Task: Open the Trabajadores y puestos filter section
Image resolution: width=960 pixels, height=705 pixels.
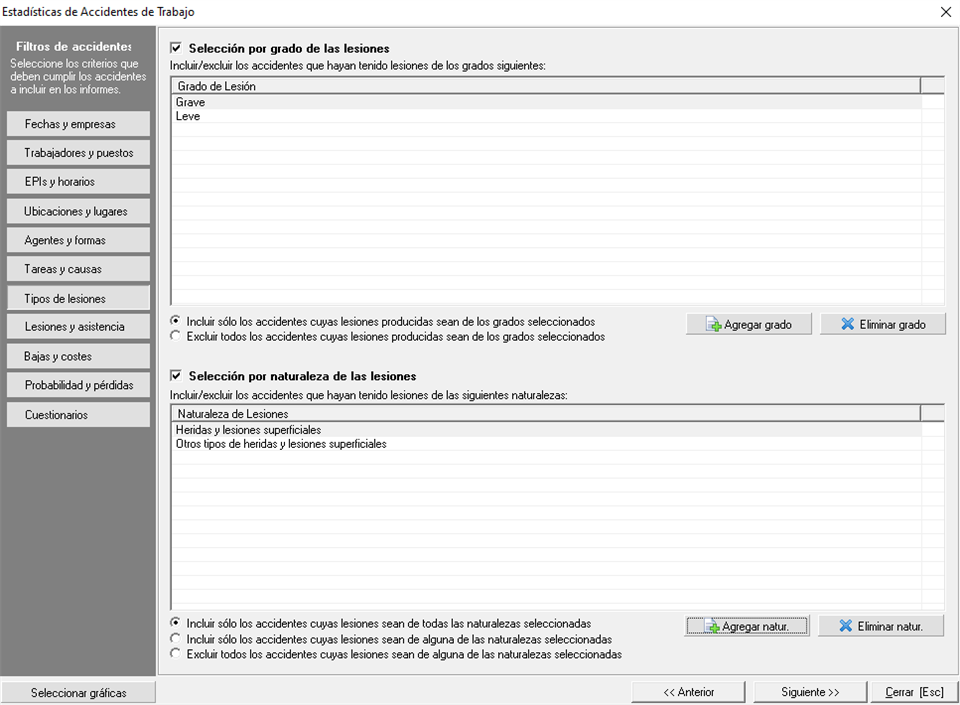Action: tap(78, 152)
